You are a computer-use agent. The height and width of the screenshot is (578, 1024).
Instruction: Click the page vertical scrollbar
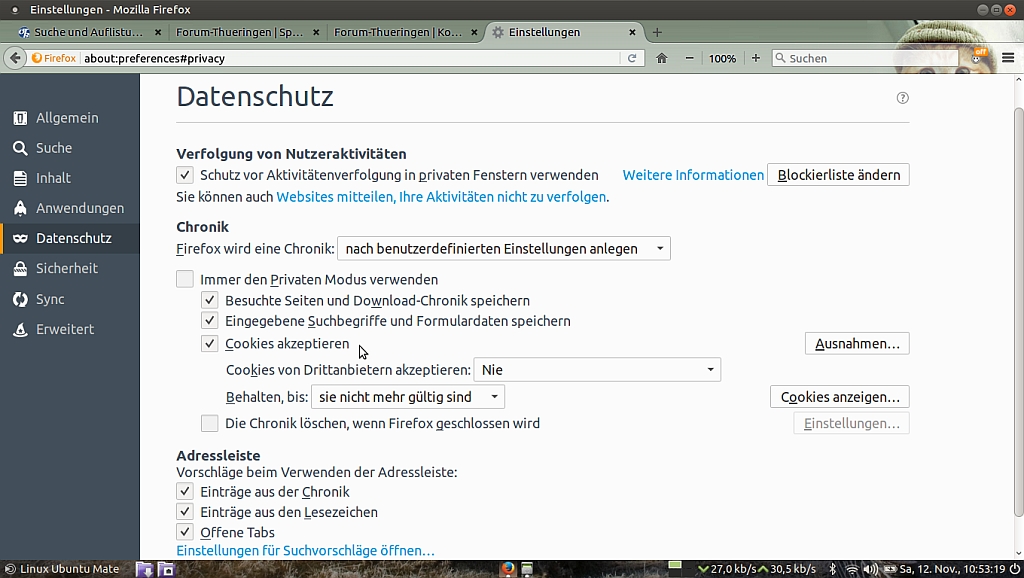point(1018,313)
